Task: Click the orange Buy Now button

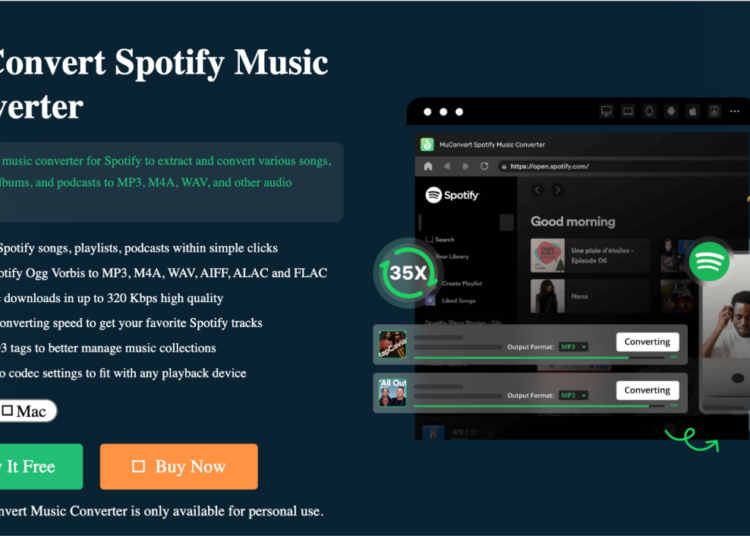Action: [x=179, y=467]
